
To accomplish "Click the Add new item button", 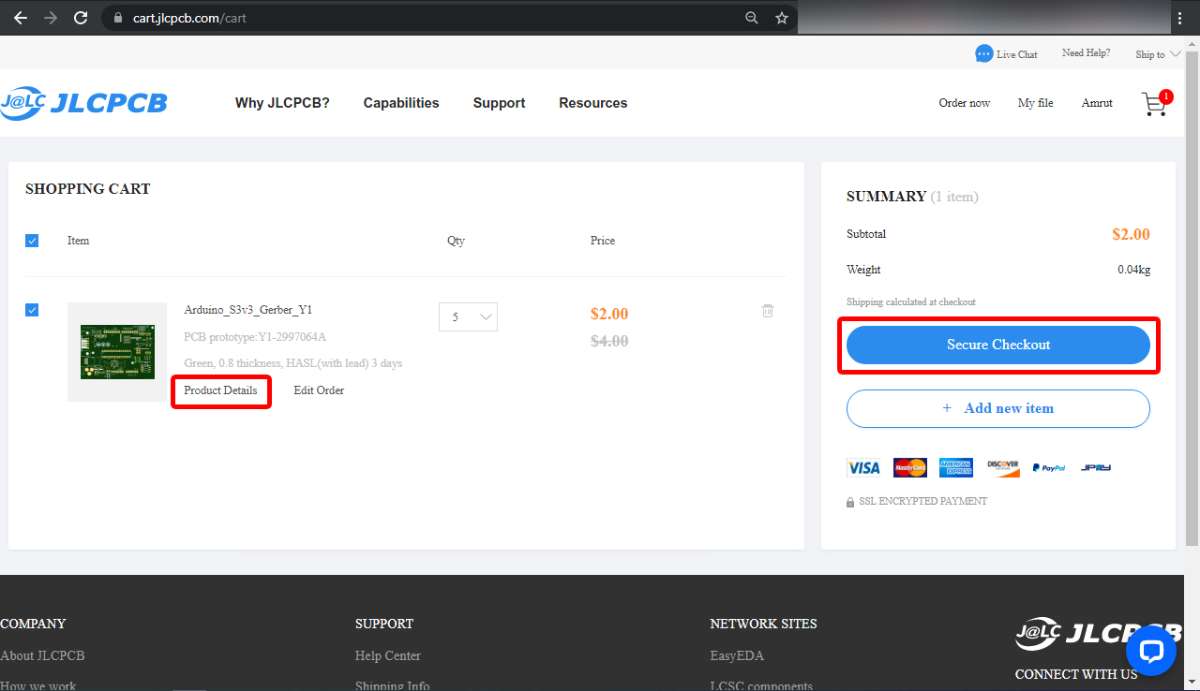I will coord(998,408).
